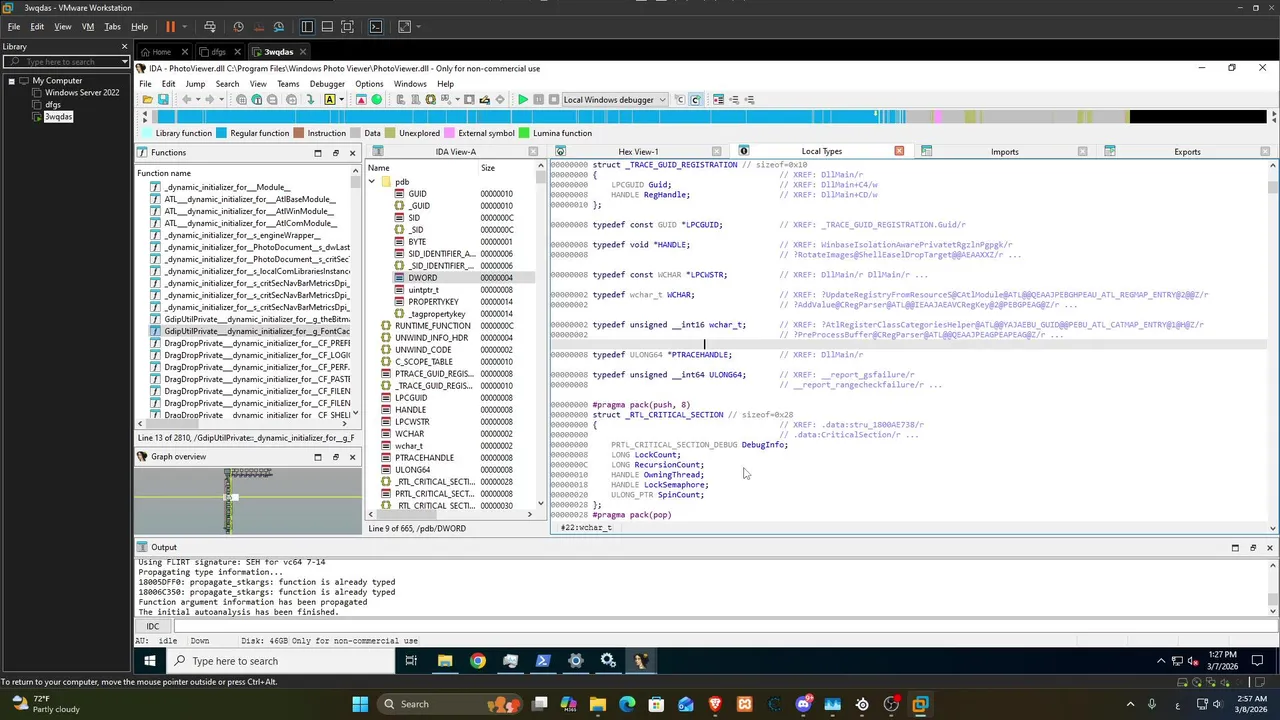Switch to the Hex View-1 tab
The height and width of the screenshot is (720, 1280).
[x=638, y=152]
